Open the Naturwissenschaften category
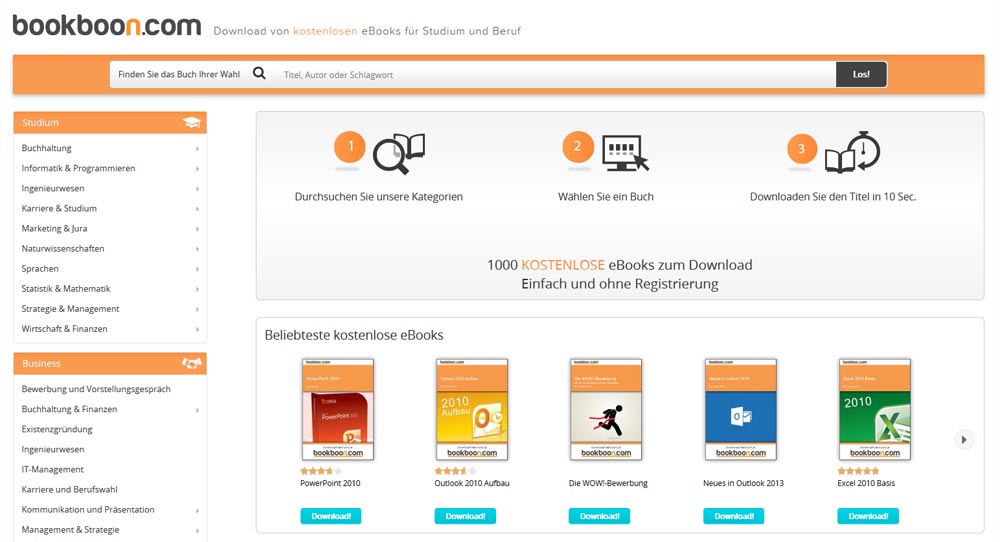The width and height of the screenshot is (1000, 542). pos(63,249)
